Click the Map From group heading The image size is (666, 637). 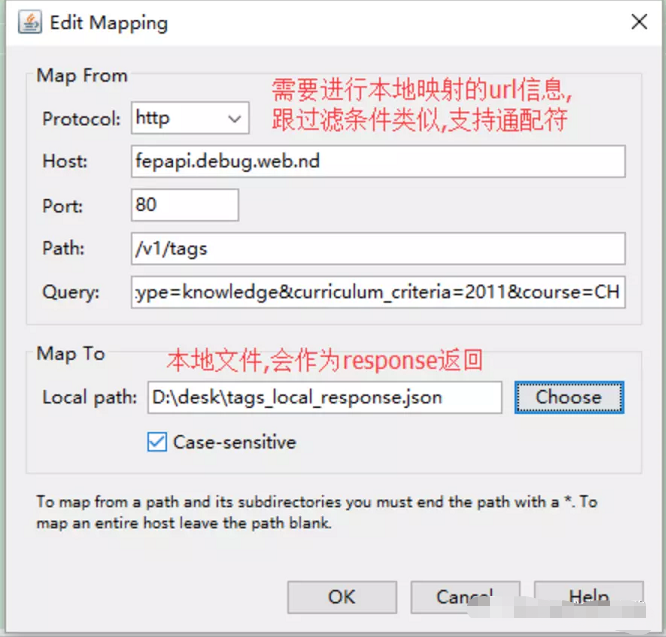point(82,76)
